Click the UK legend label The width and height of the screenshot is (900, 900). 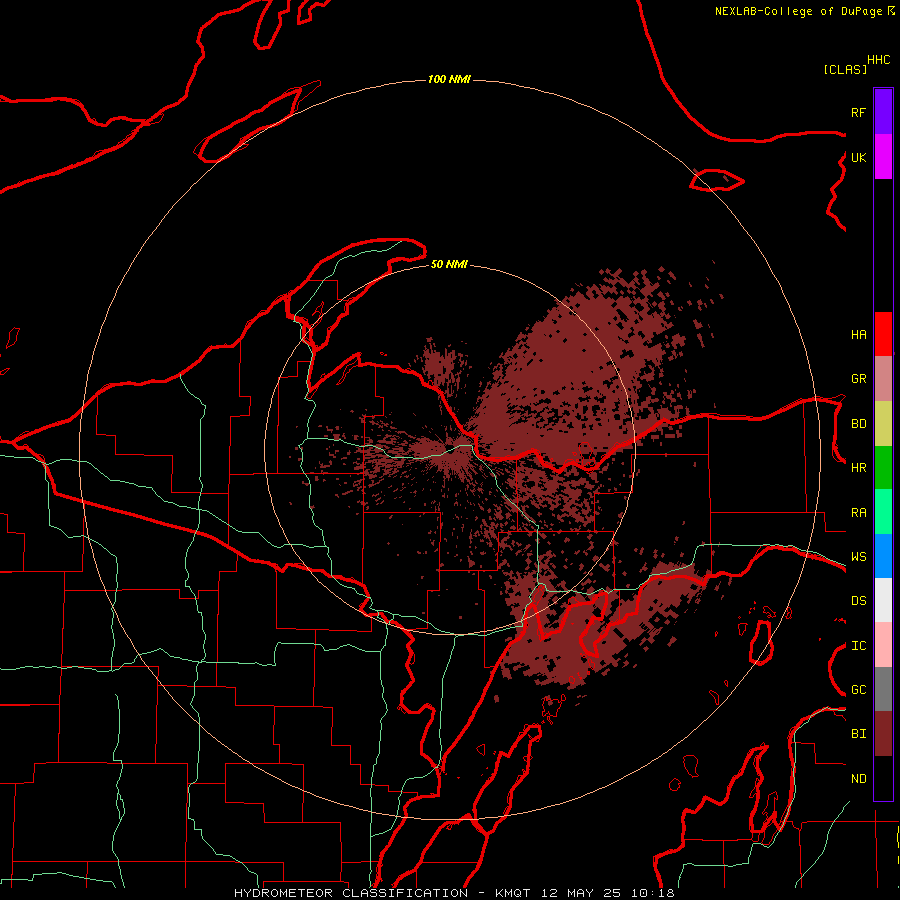click(x=858, y=157)
